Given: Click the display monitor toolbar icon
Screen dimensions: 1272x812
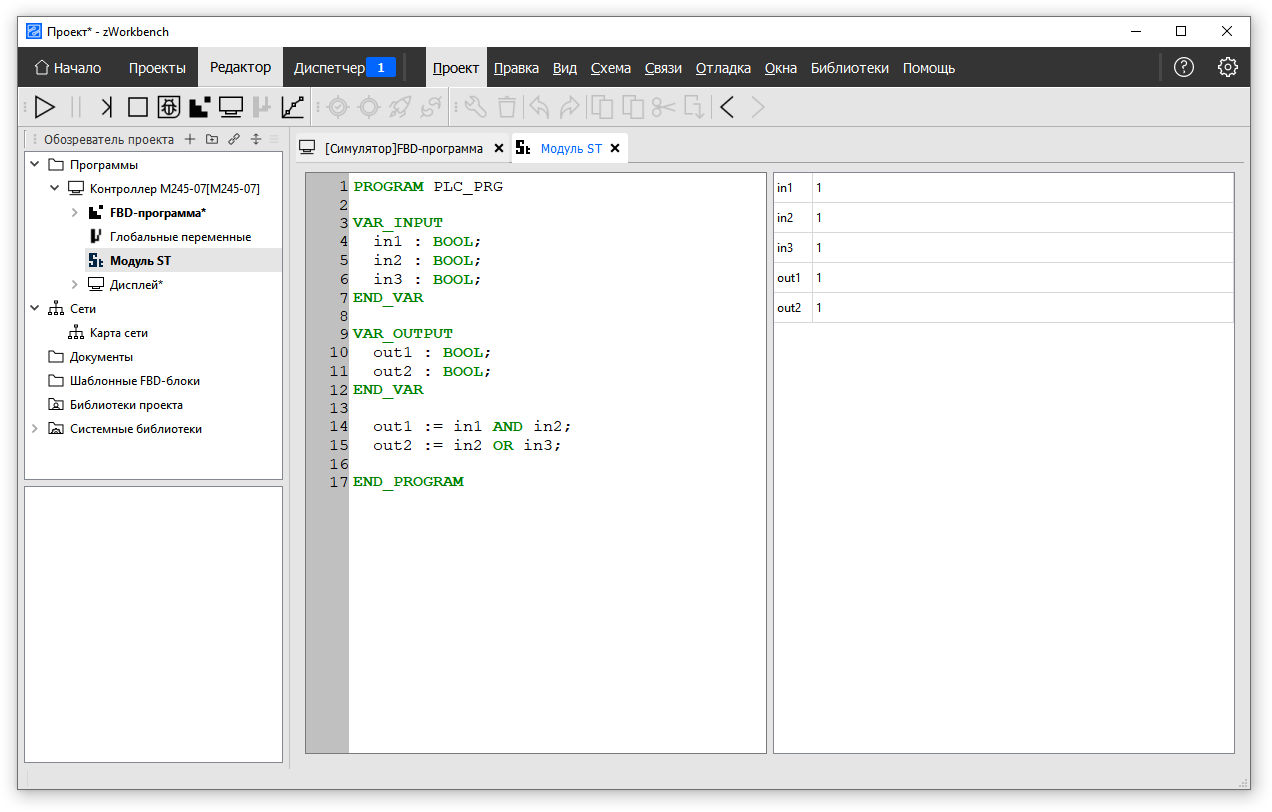Looking at the screenshot, I should [231, 107].
